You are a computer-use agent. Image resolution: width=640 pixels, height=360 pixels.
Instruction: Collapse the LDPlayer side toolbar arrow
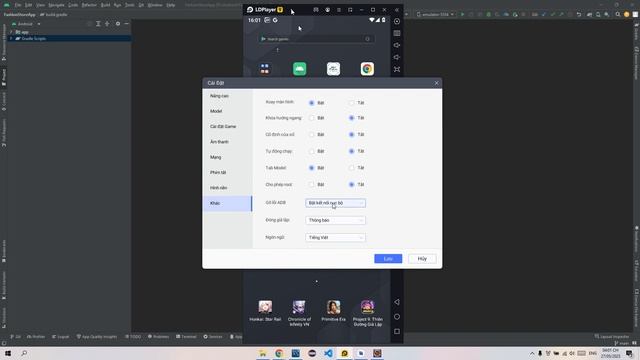(397, 9)
